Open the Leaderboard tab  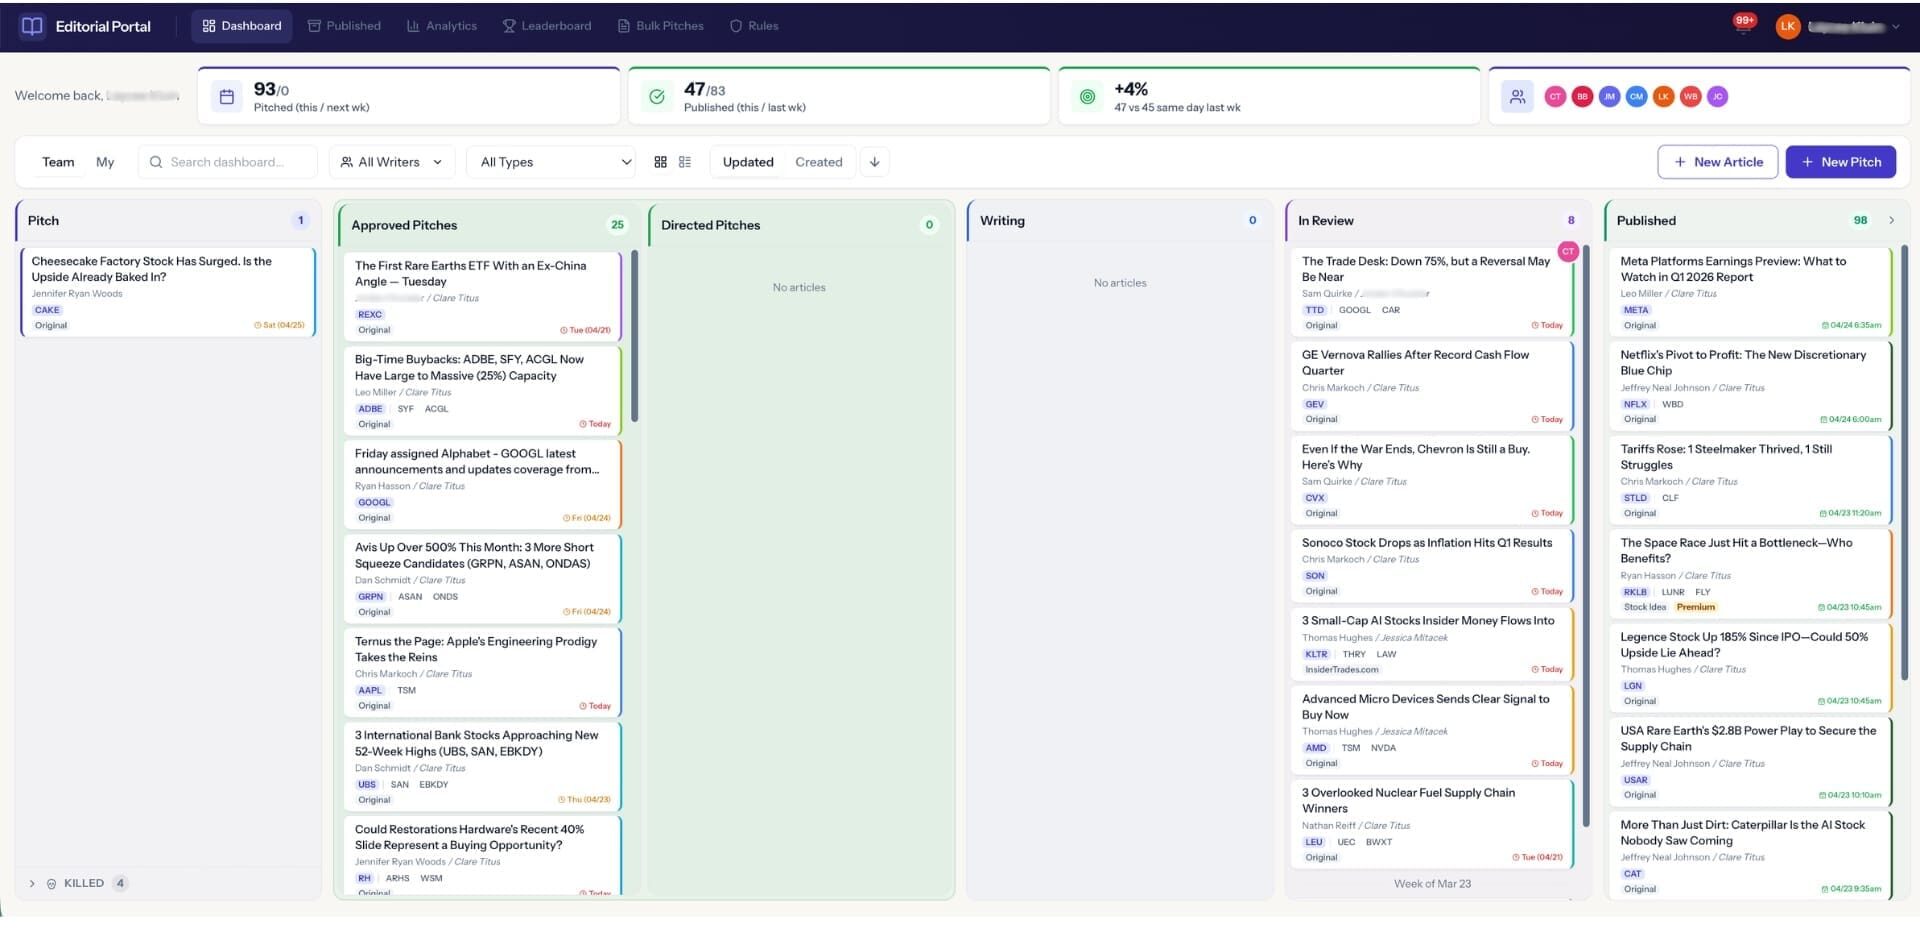tap(546, 26)
